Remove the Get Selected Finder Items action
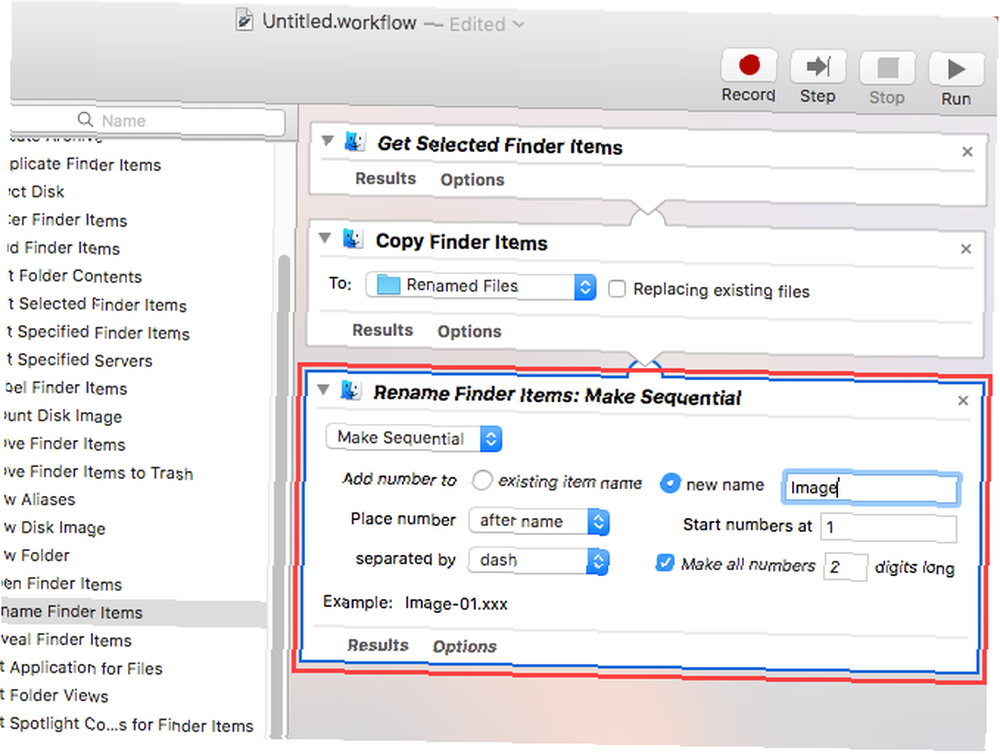 (x=967, y=152)
